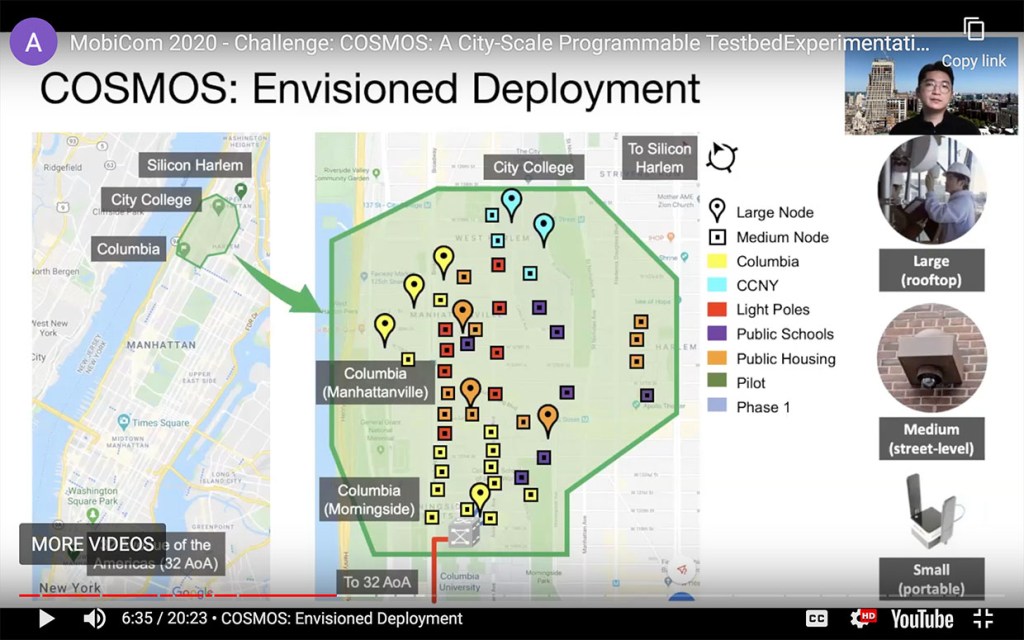The height and width of the screenshot is (640, 1024).
Task: Toggle closed captions on
Action: pos(817,619)
